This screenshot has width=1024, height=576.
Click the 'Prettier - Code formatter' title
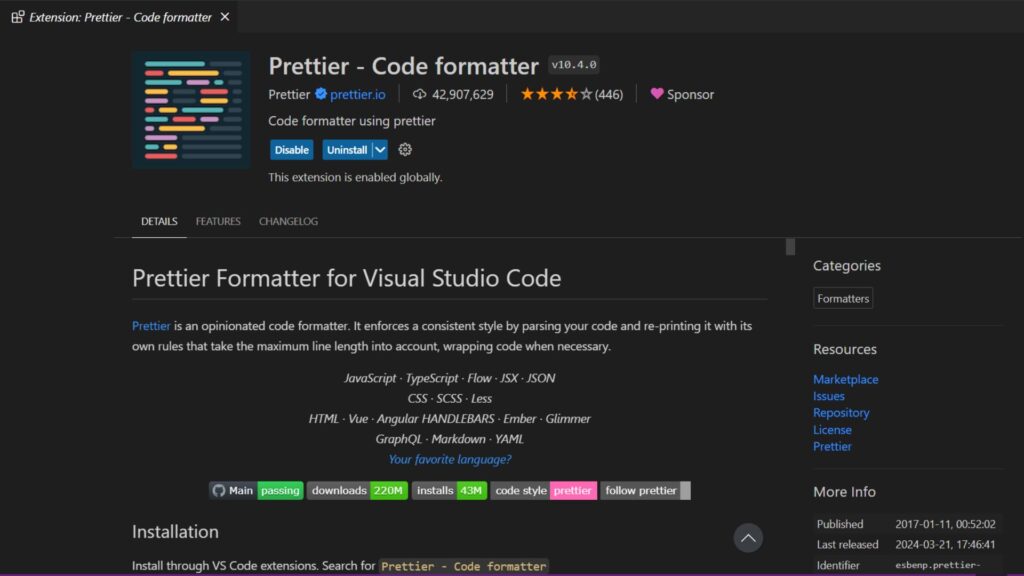tap(404, 65)
